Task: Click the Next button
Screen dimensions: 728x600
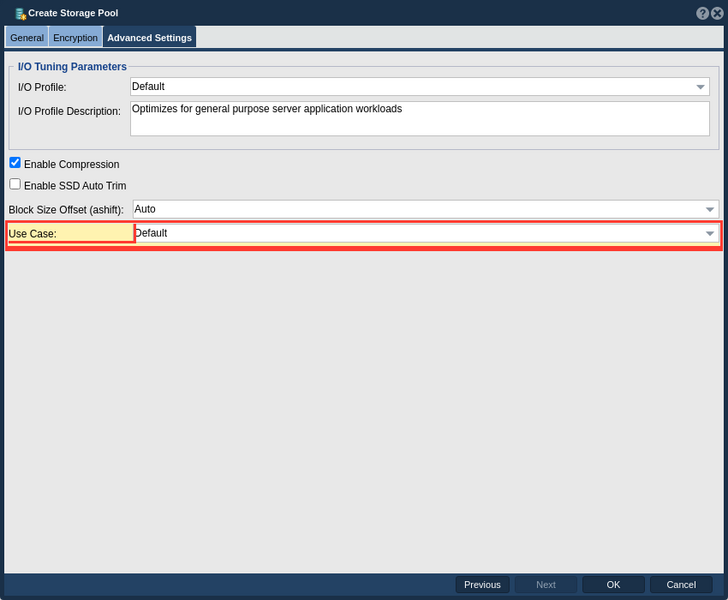Action: [546, 585]
